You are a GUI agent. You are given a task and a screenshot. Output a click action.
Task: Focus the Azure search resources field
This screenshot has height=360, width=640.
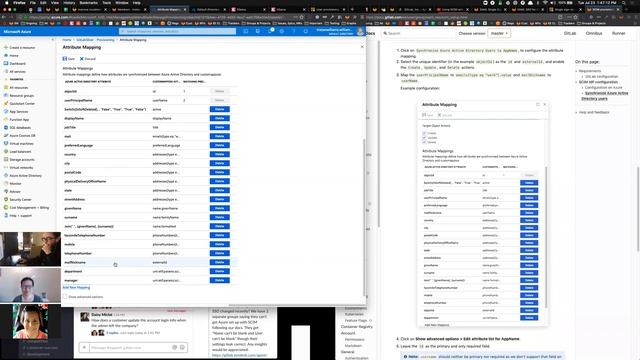177,31
